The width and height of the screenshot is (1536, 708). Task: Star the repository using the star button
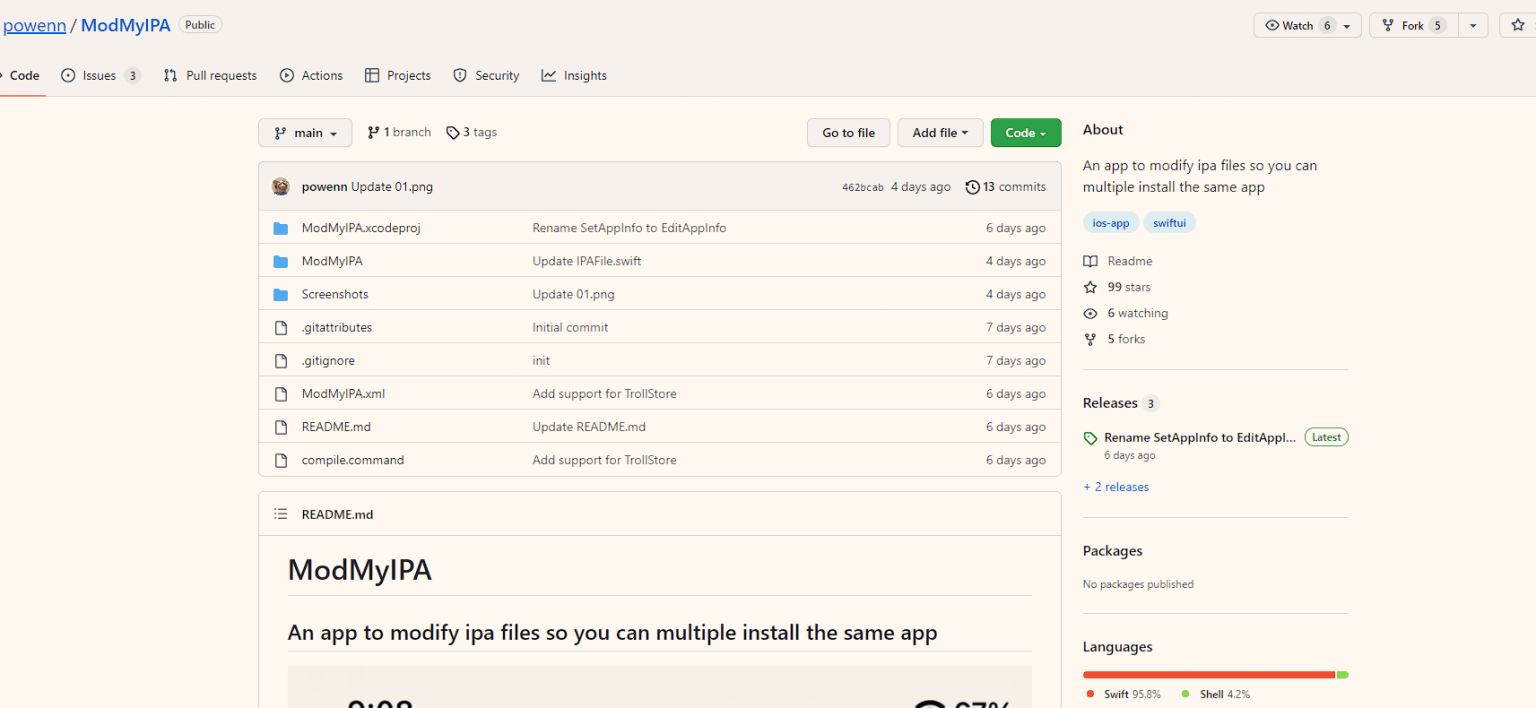1518,26
